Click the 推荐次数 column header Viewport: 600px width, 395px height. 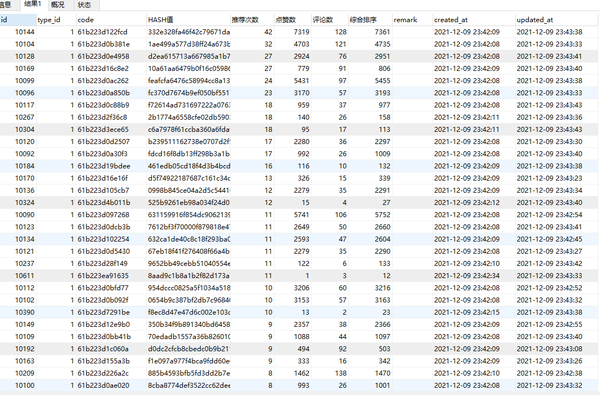coord(252,20)
